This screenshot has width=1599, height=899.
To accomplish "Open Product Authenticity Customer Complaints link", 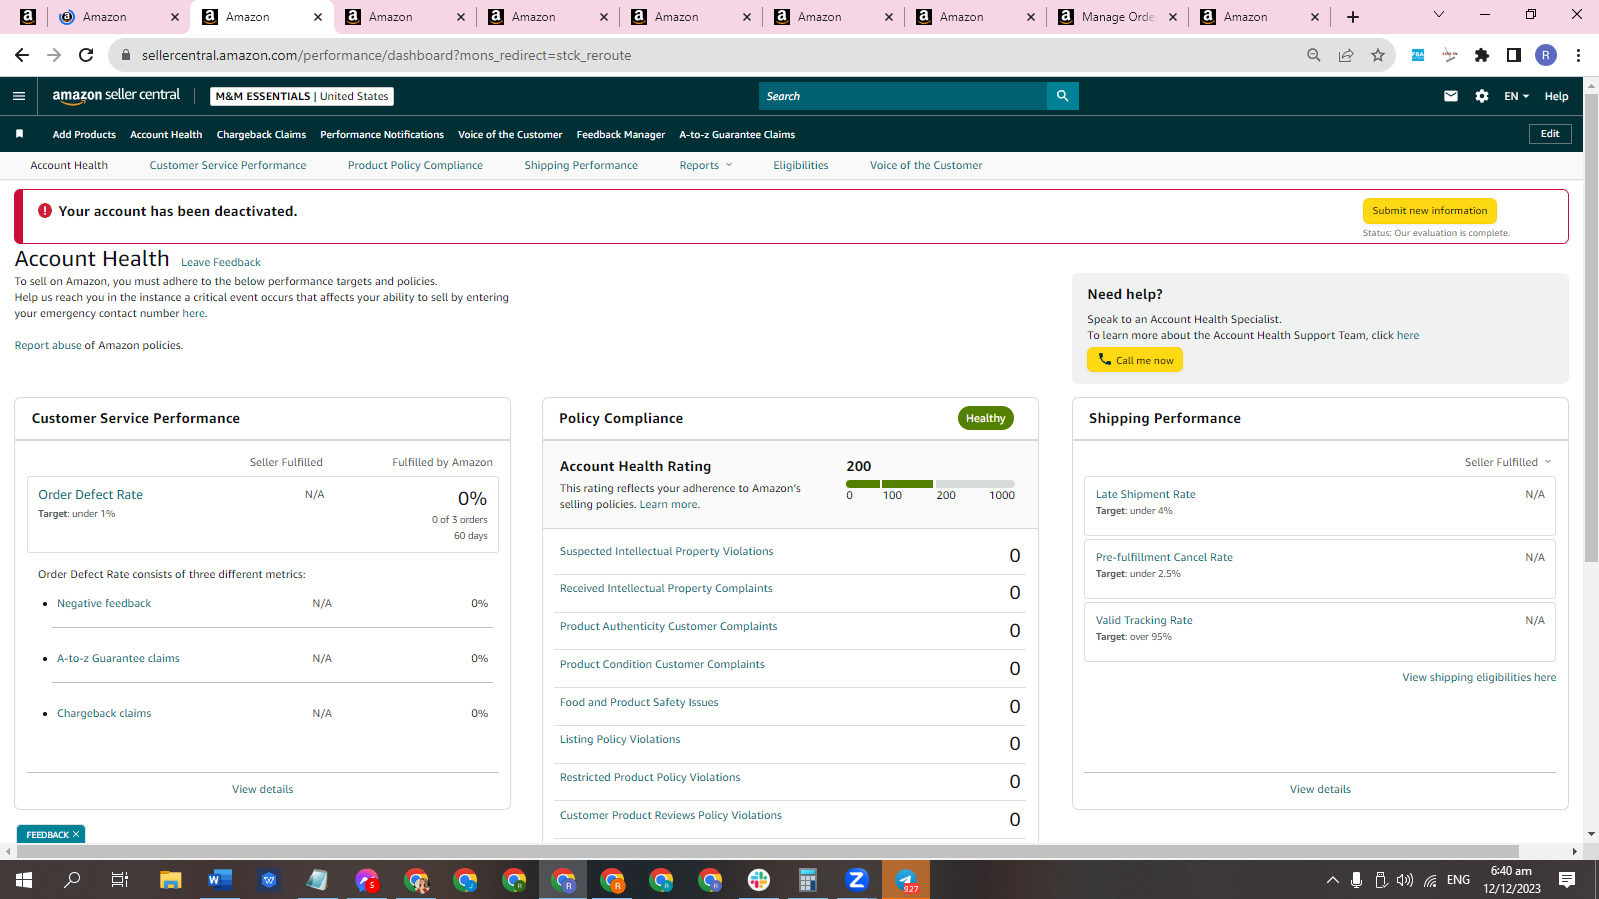I will tap(668, 626).
